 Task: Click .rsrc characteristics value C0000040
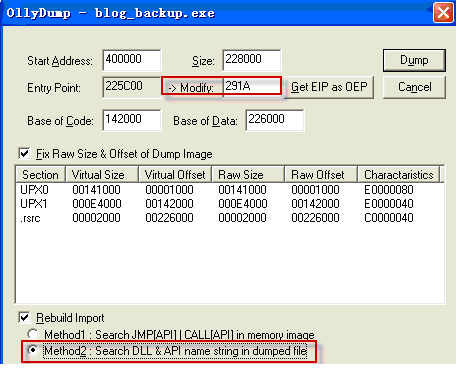pos(389,218)
